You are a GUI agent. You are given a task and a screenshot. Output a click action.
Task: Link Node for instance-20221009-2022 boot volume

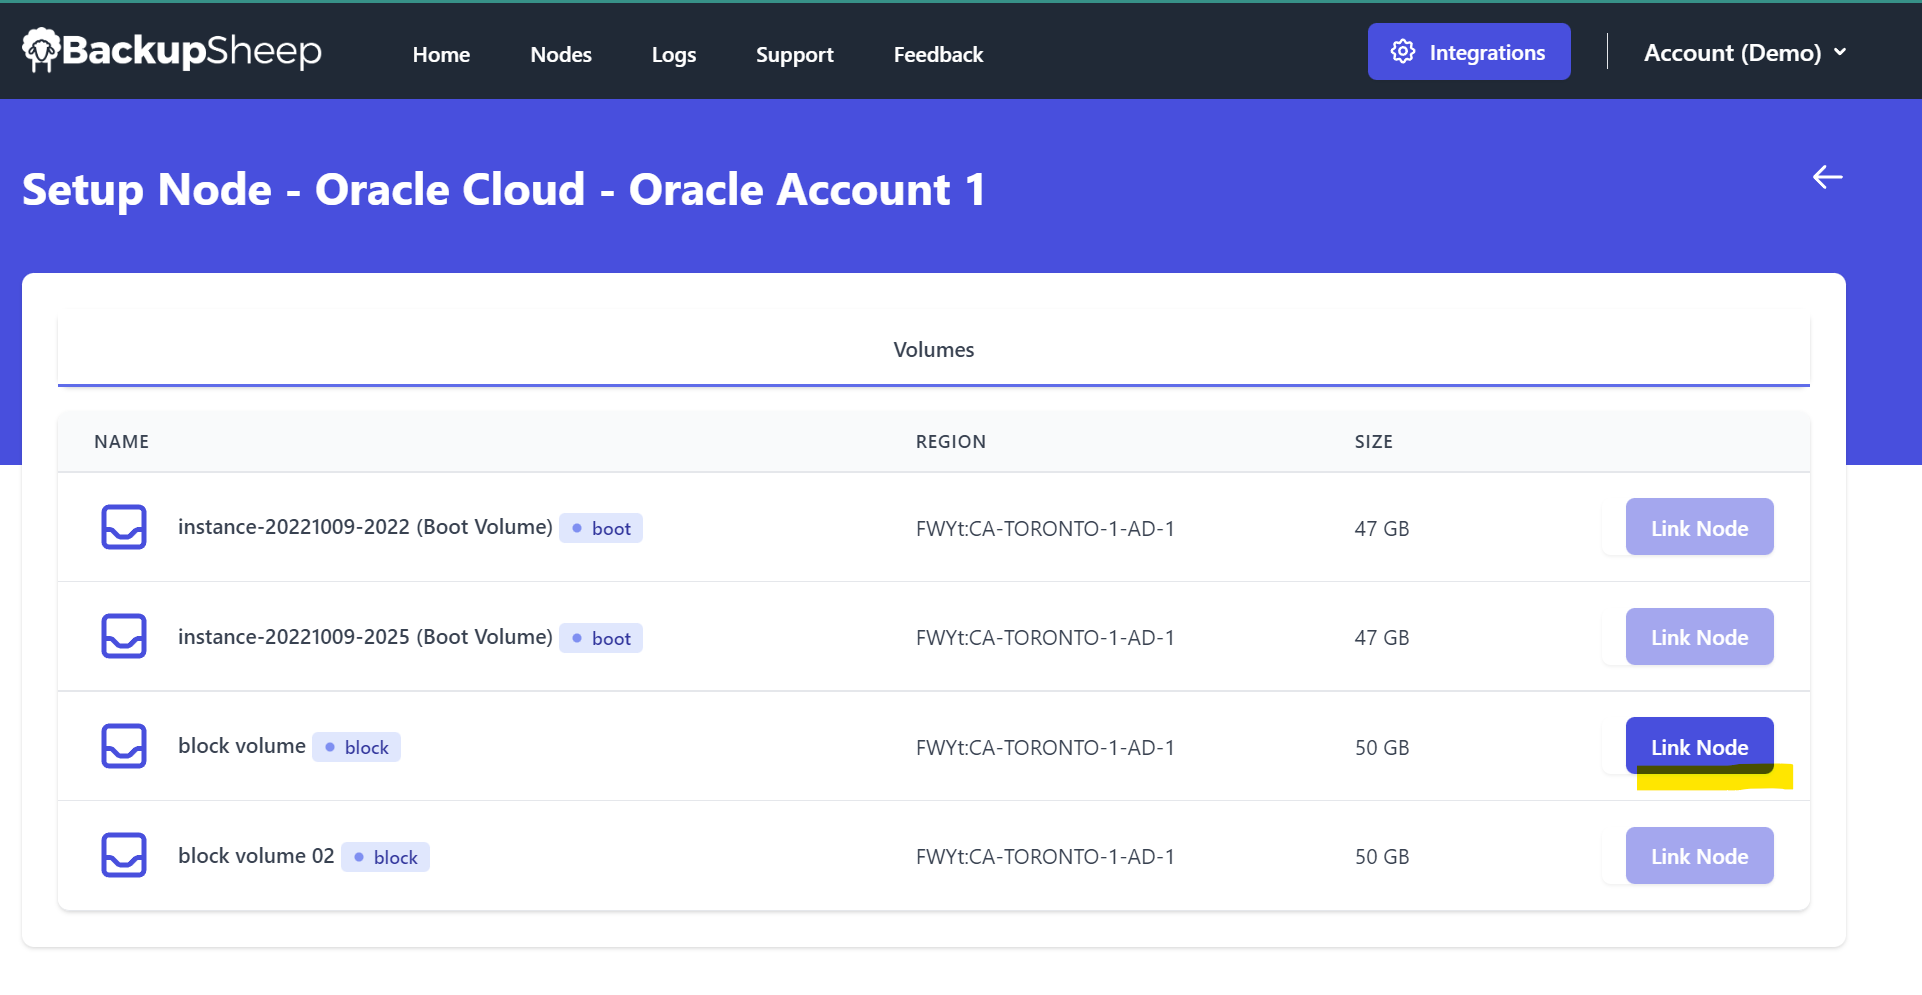tap(1700, 527)
